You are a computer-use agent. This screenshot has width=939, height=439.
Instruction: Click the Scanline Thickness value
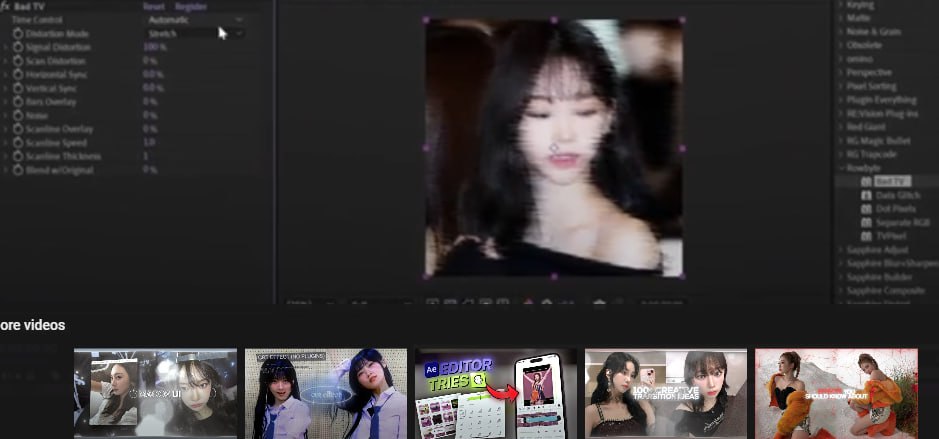(146, 156)
